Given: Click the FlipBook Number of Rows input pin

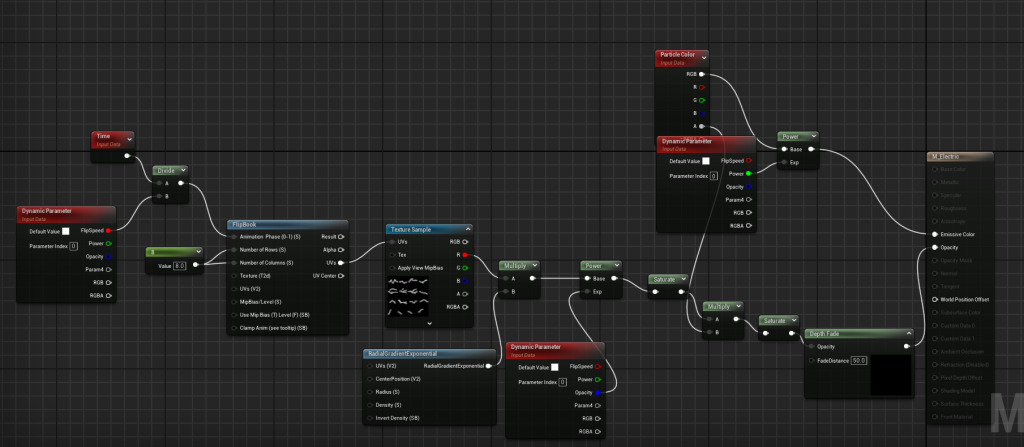Looking at the screenshot, I should pos(233,250).
